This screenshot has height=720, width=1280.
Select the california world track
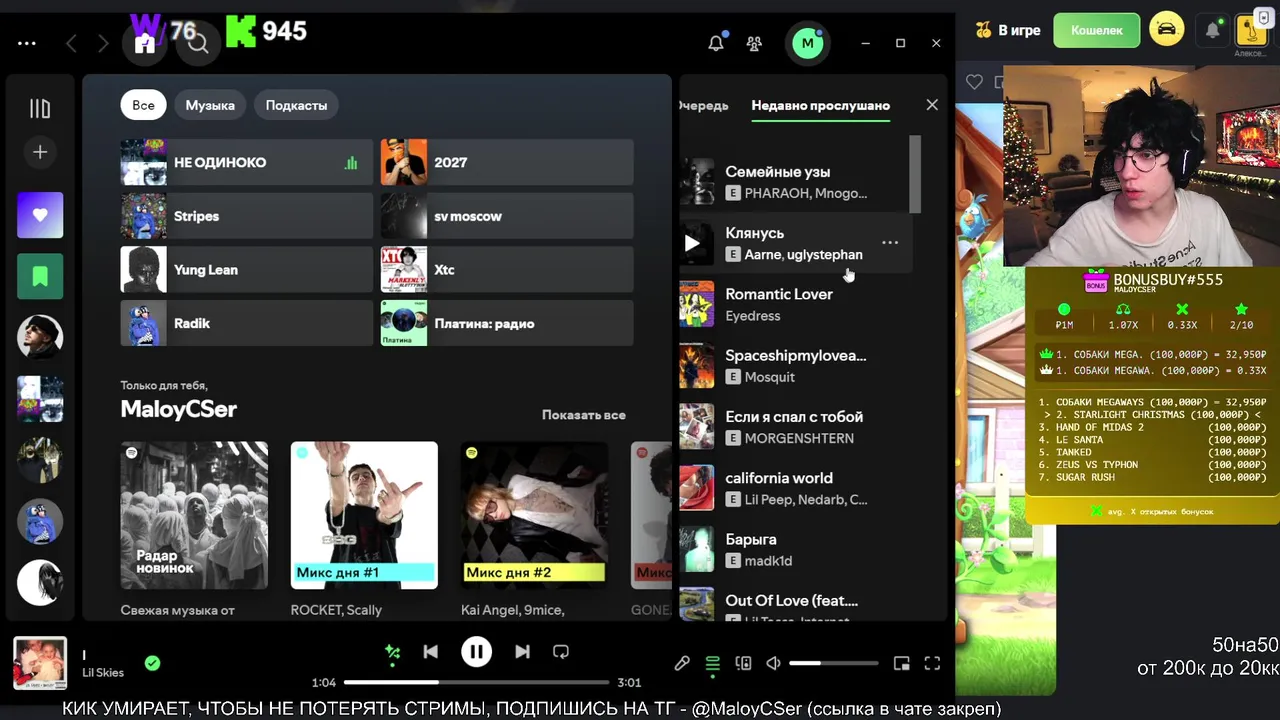tap(796, 488)
